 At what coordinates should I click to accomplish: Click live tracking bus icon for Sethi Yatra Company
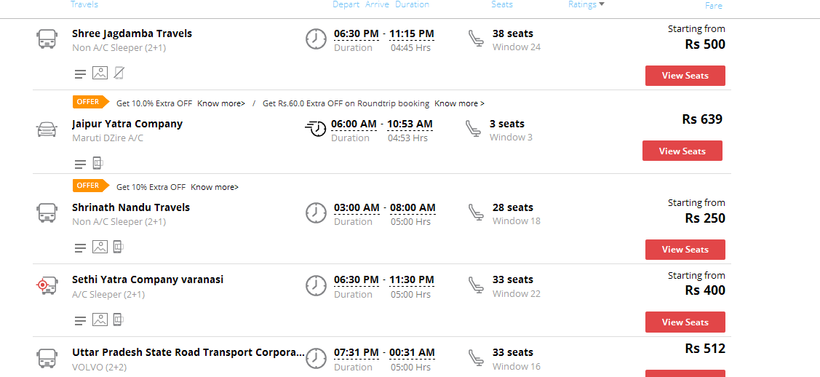pyautogui.click(x=46, y=285)
